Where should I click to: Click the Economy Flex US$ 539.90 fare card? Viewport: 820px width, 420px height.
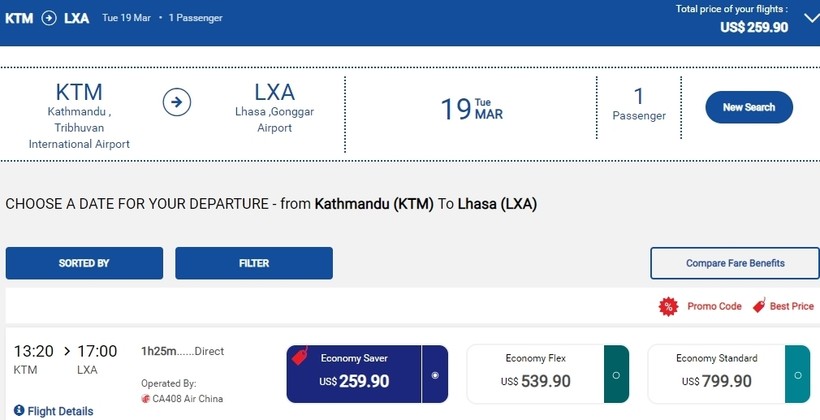535,375
